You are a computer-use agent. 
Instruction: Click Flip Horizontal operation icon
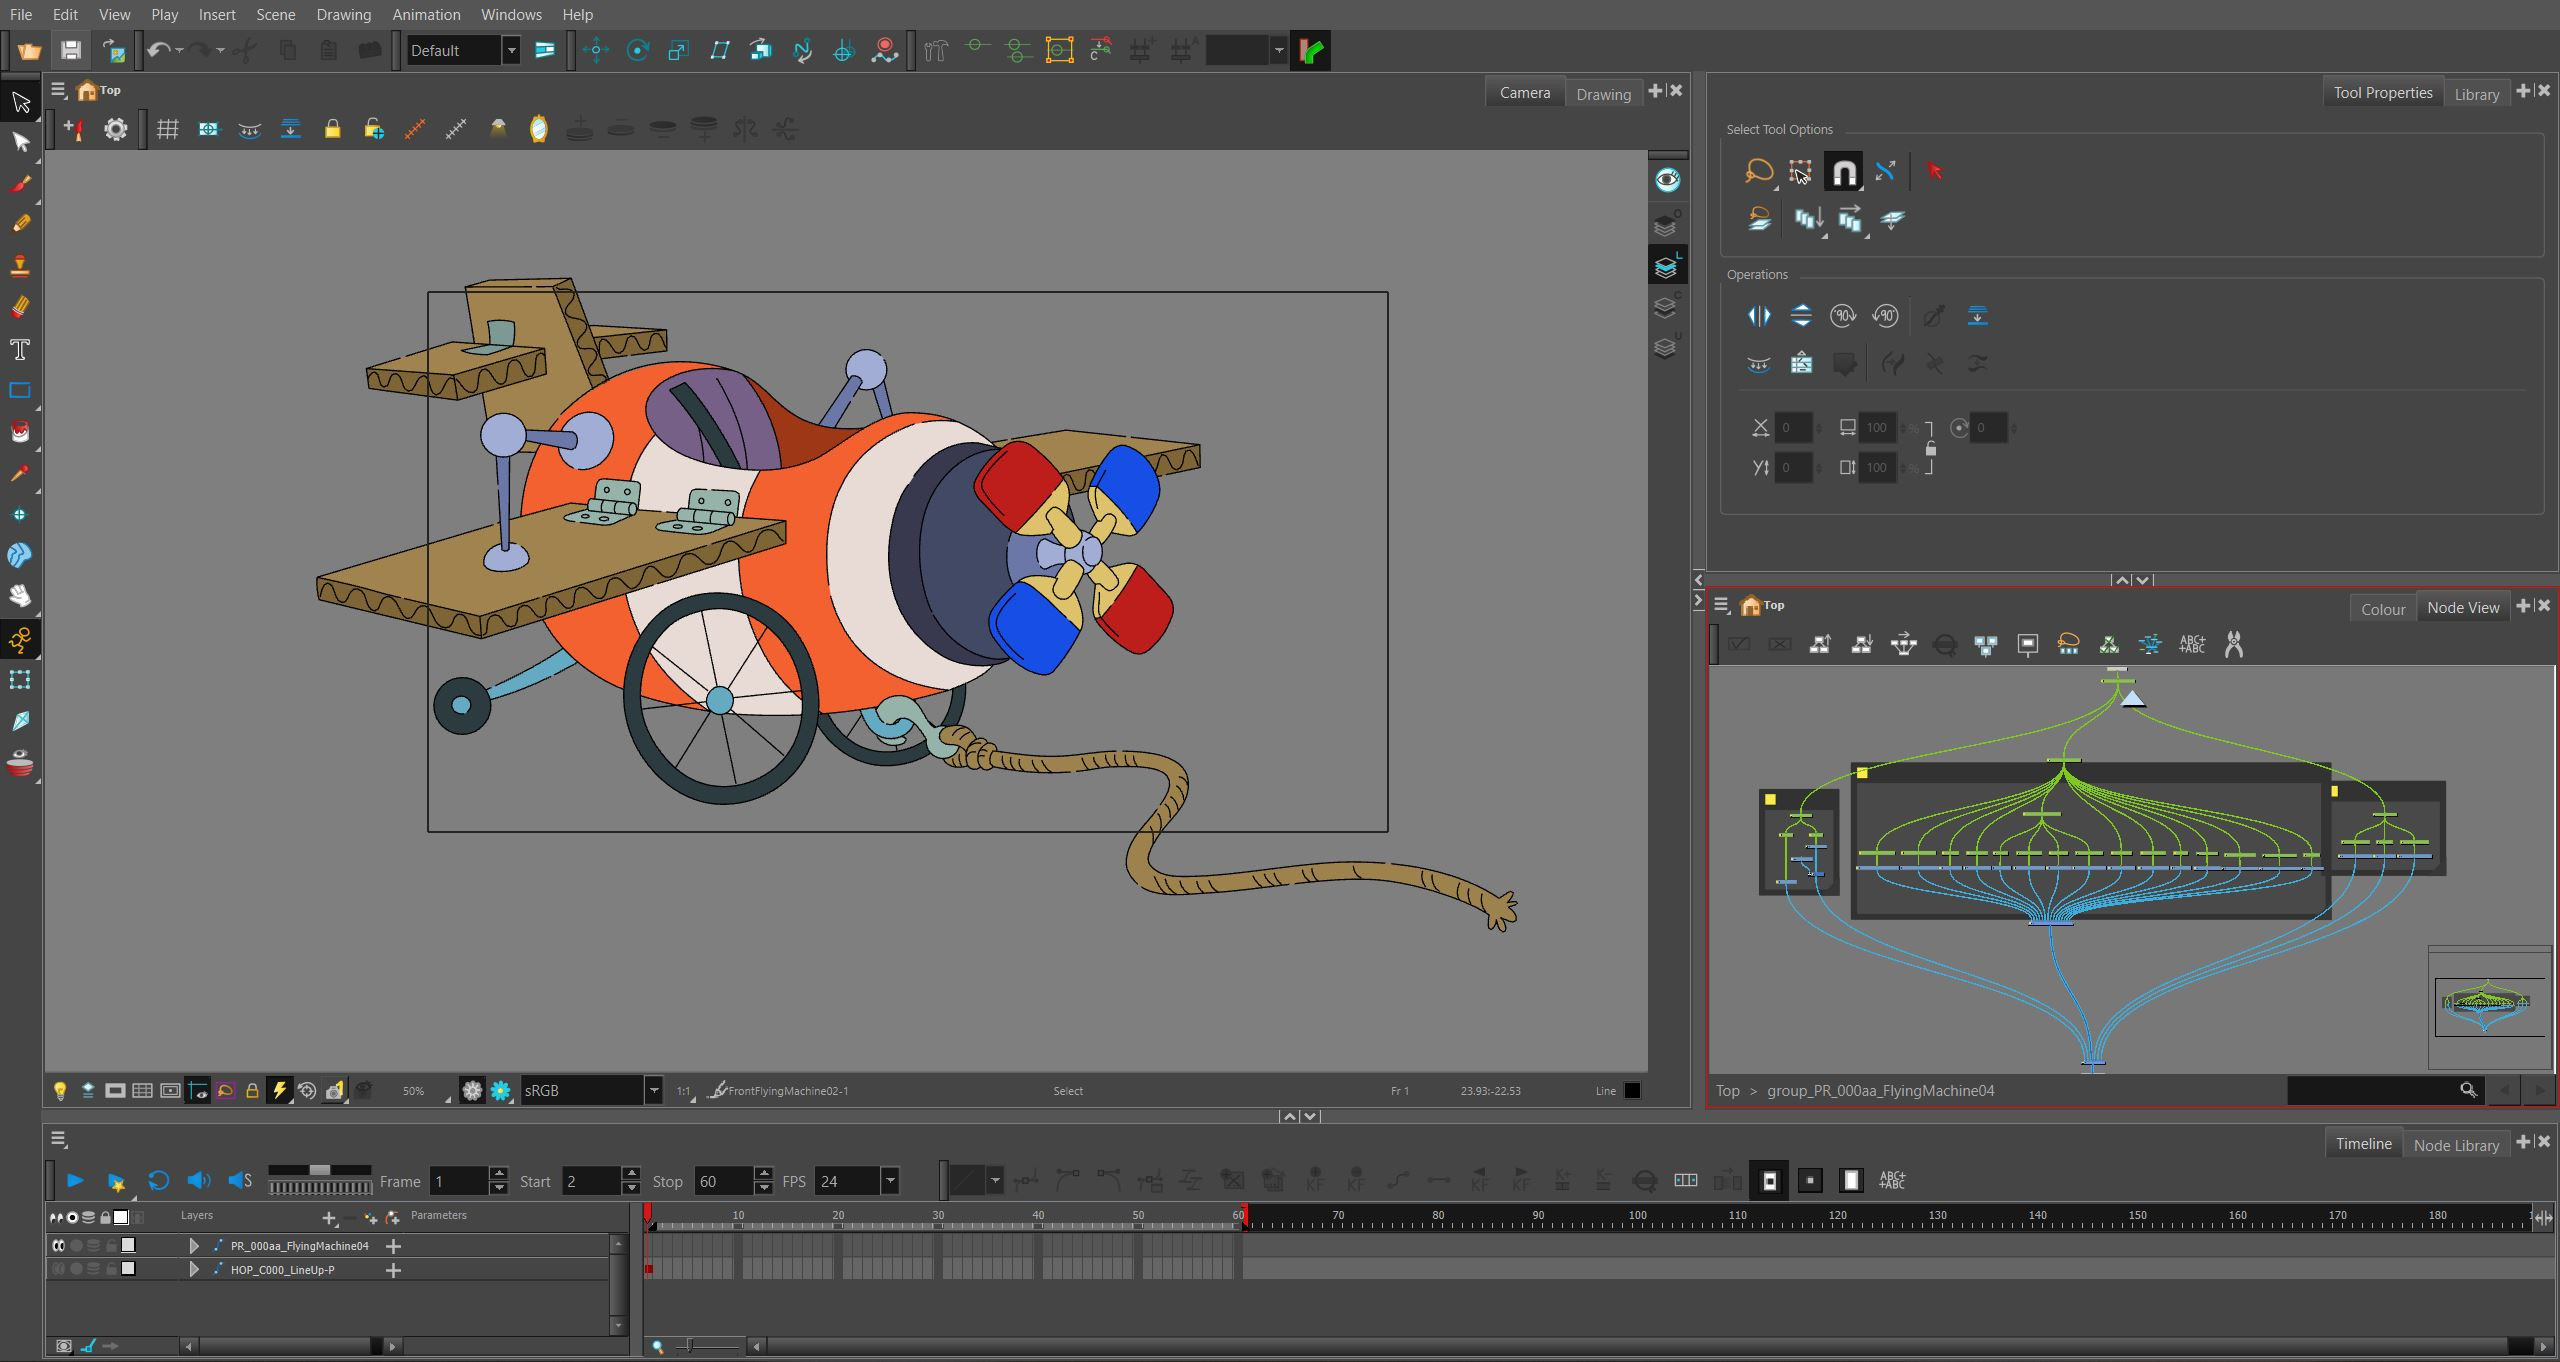pos(1759,316)
